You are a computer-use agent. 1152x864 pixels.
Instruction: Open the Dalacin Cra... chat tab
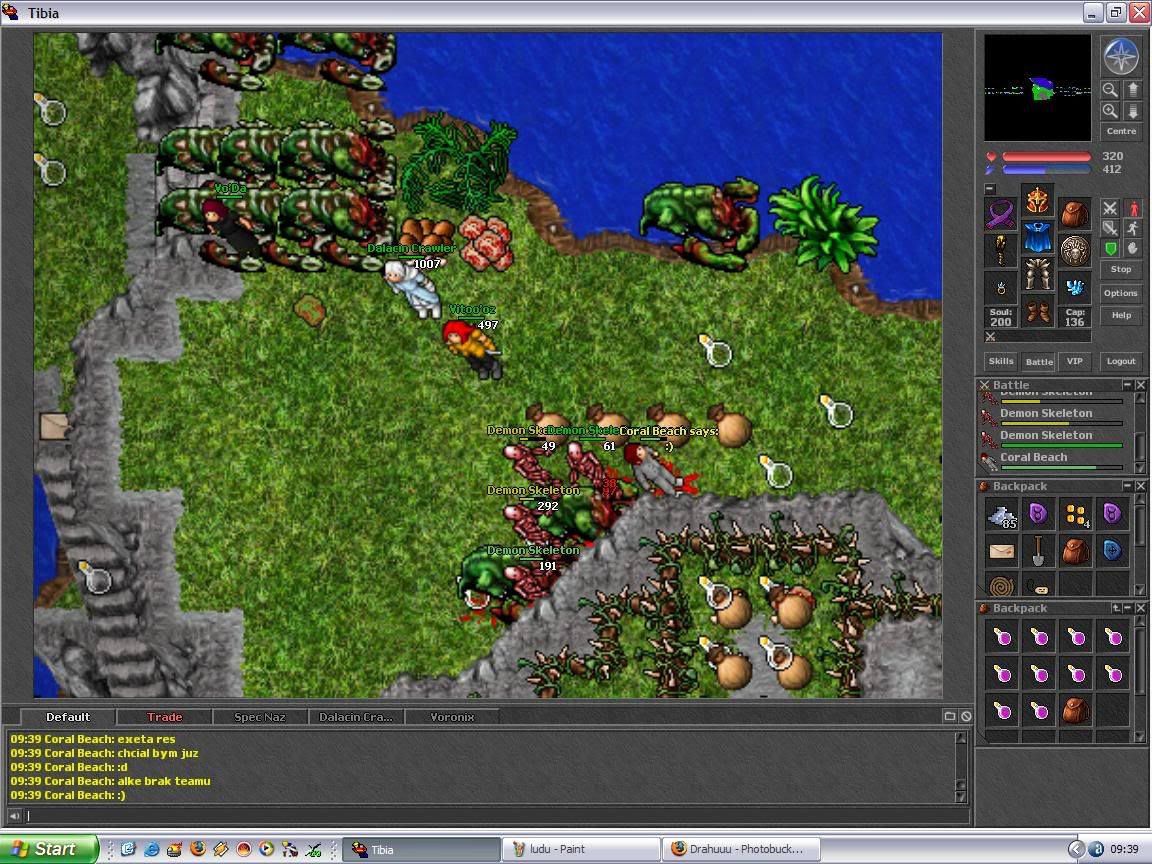pyautogui.click(x=356, y=716)
